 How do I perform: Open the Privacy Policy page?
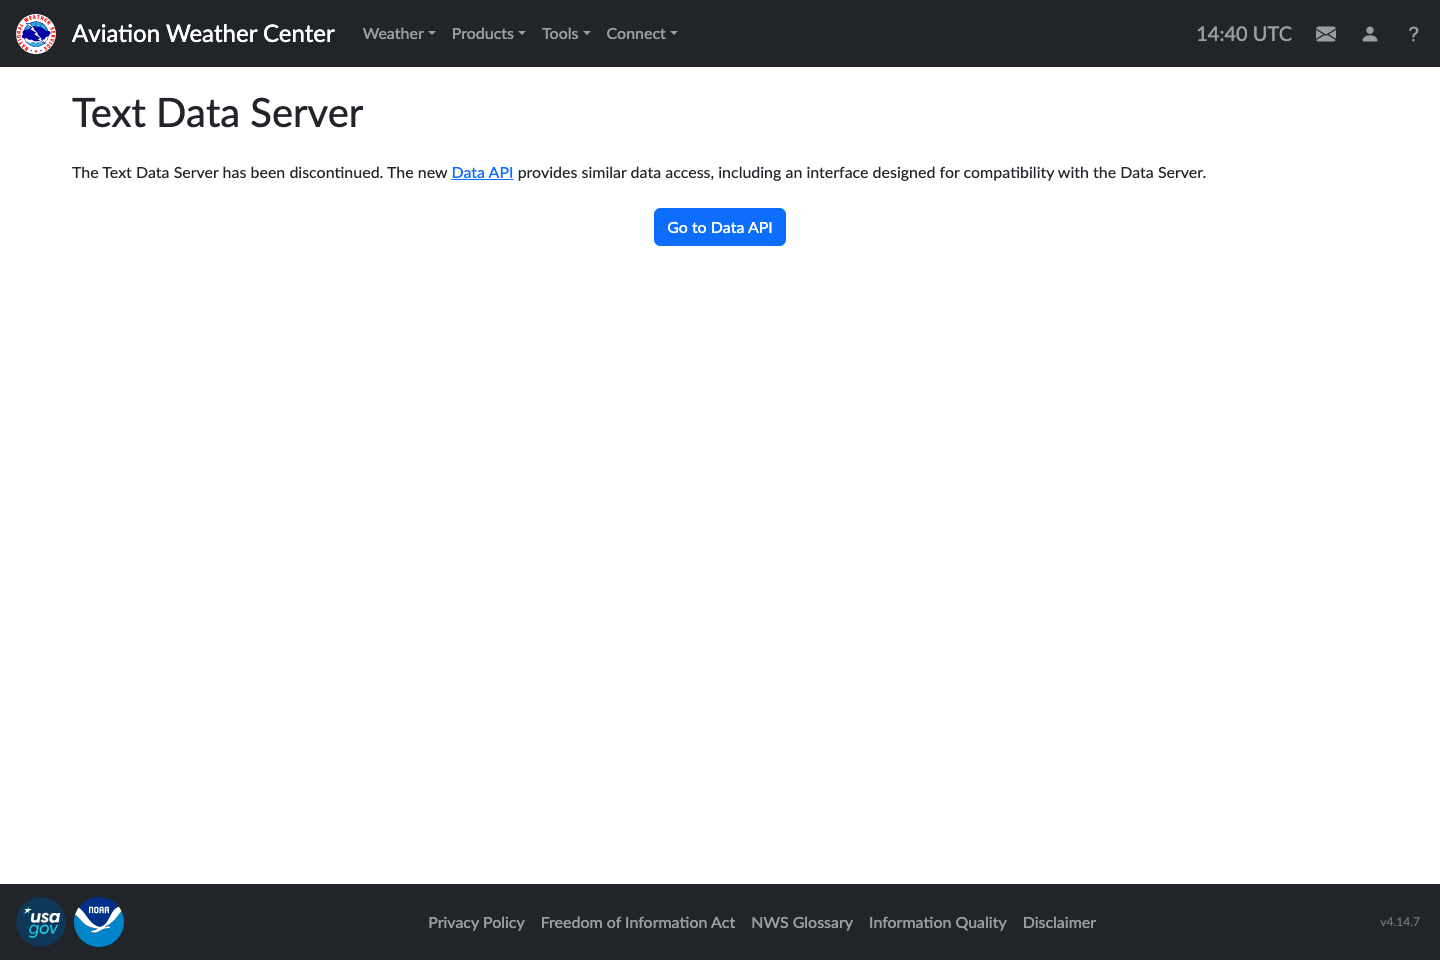coord(476,922)
